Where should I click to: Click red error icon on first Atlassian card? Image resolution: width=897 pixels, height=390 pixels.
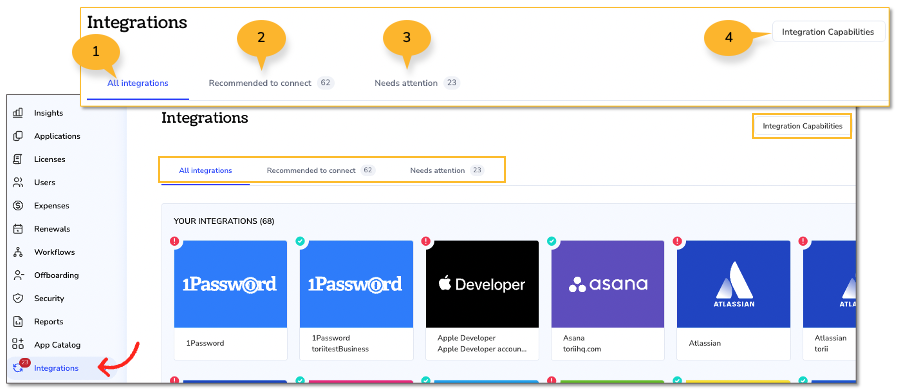click(x=678, y=241)
